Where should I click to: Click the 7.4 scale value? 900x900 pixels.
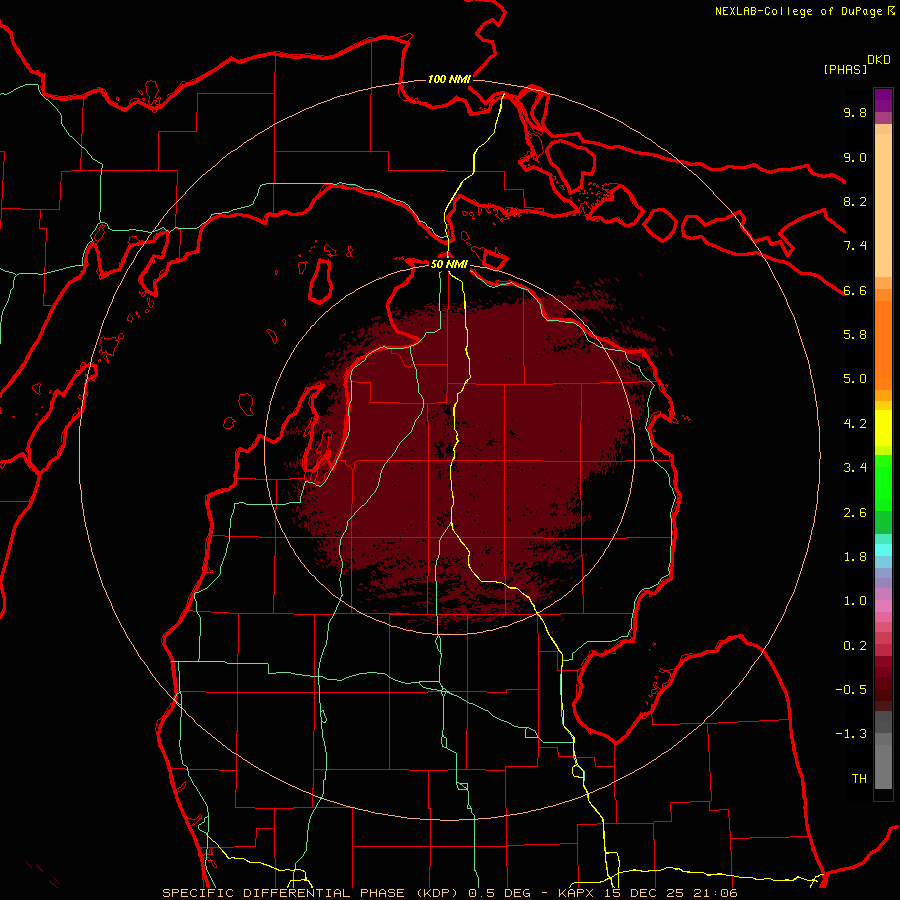(x=855, y=246)
